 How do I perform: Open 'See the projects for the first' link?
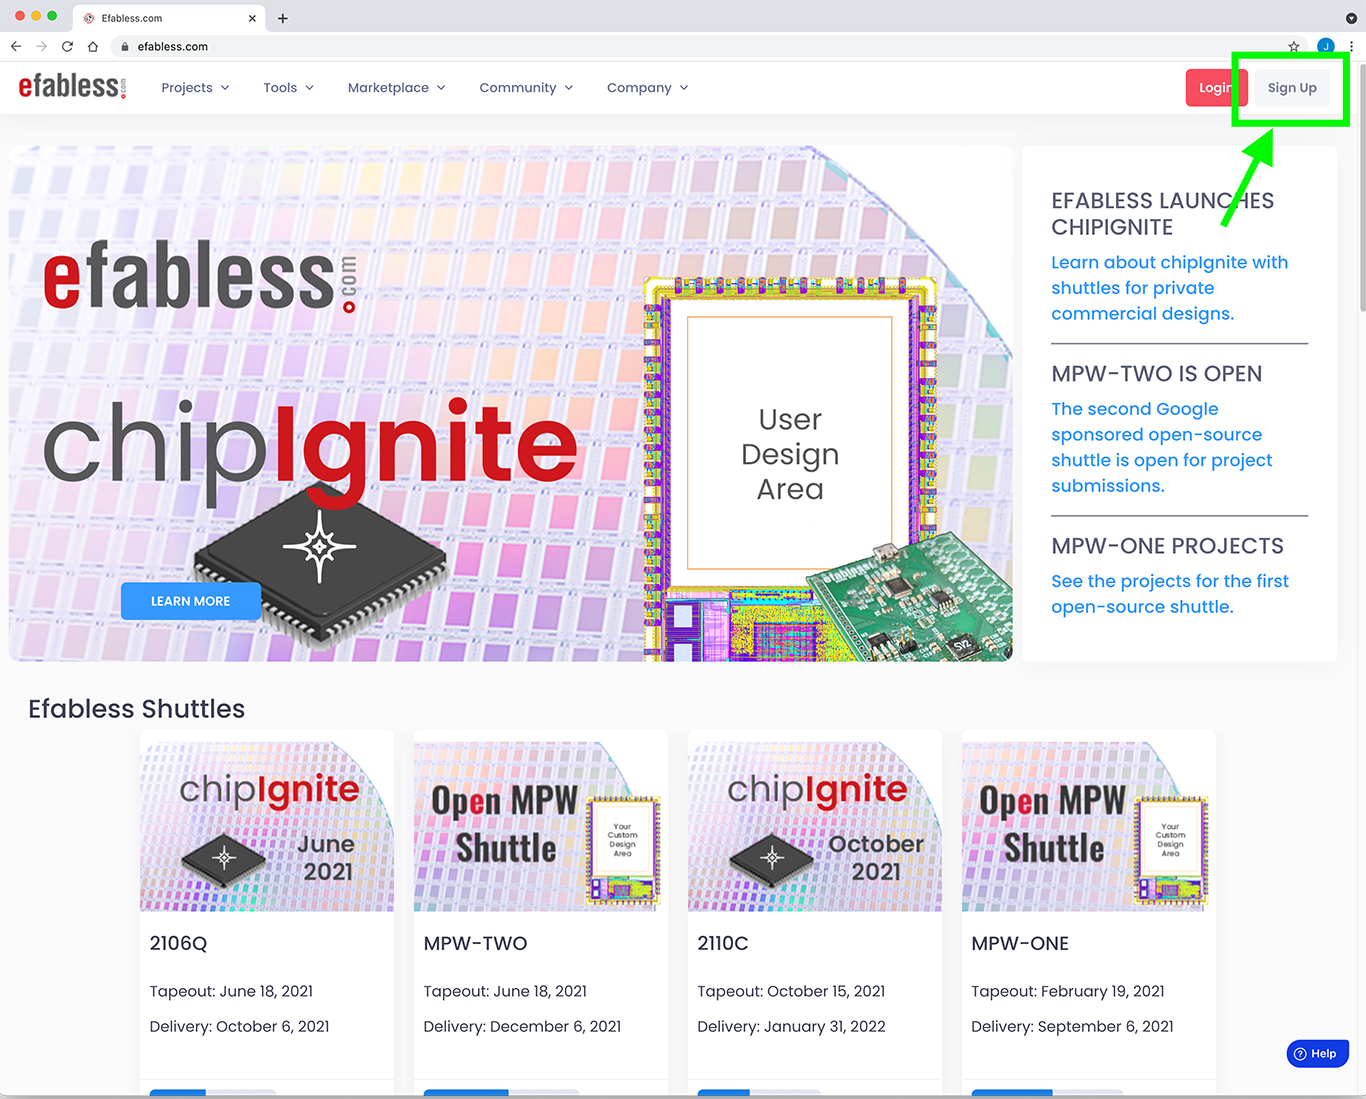(x=1170, y=594)
